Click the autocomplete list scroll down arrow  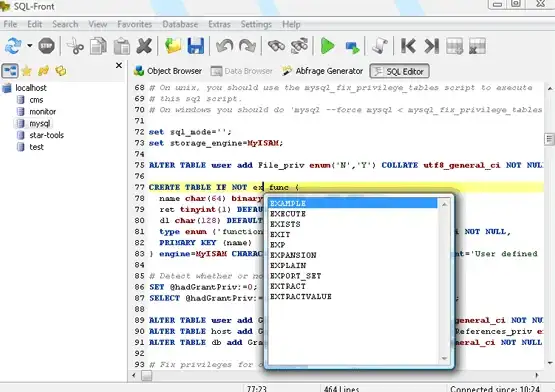click(444, 359)
